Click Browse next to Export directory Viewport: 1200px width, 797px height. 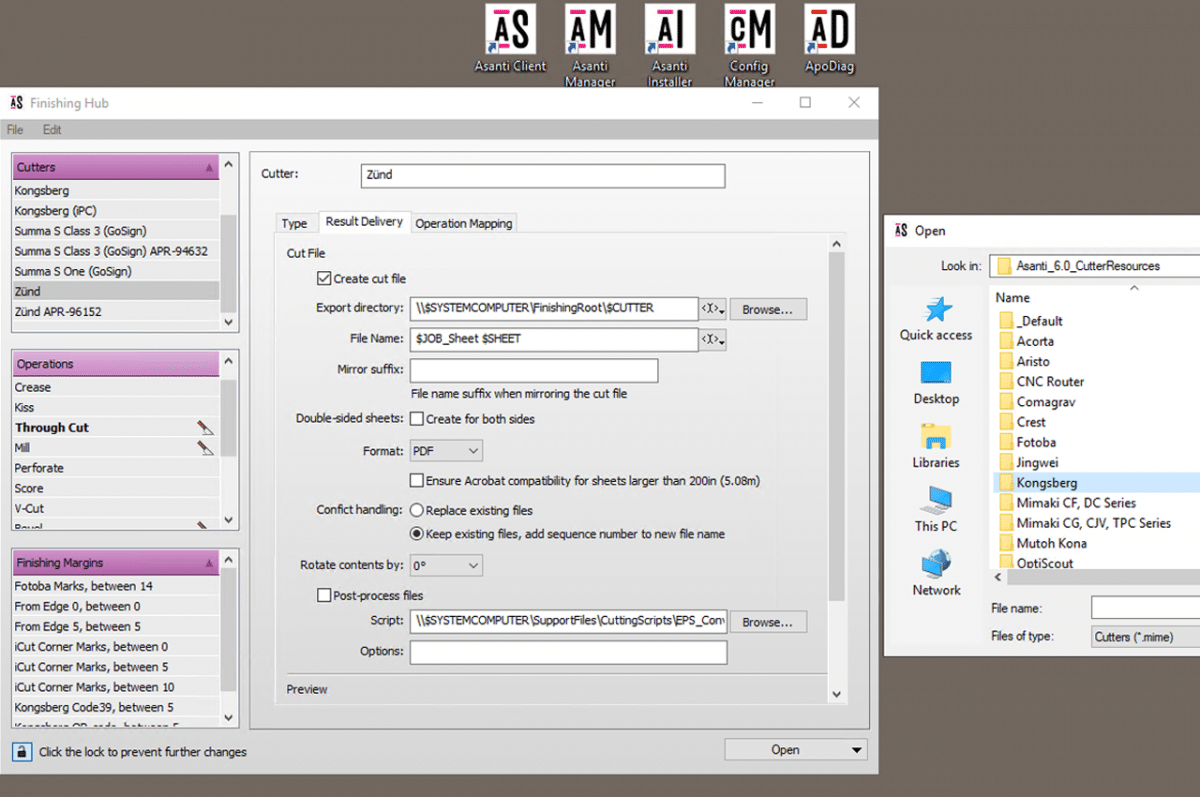[768, 309]
